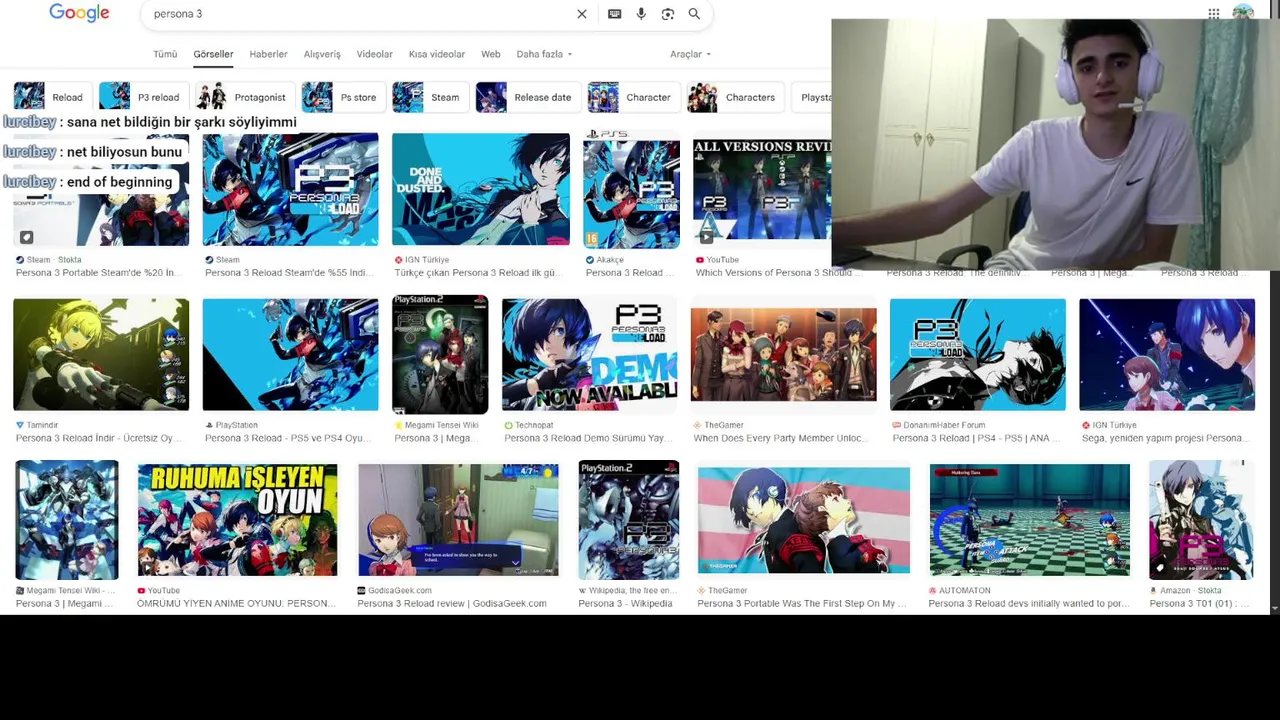The width and height of the screenshot is (1280, 720).
Task: Open the AUTOMATON gameplay screenshot
Action: [1030, 520]
